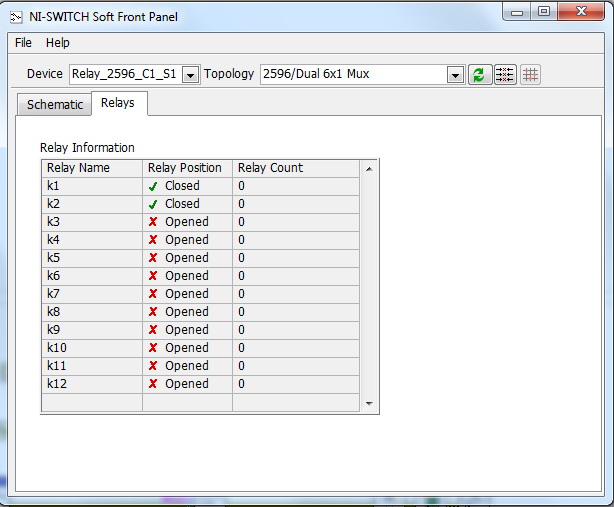The width and height of the screenshot is (614, 507).
Task: Click the Relay Position column header
Action: 188,168
